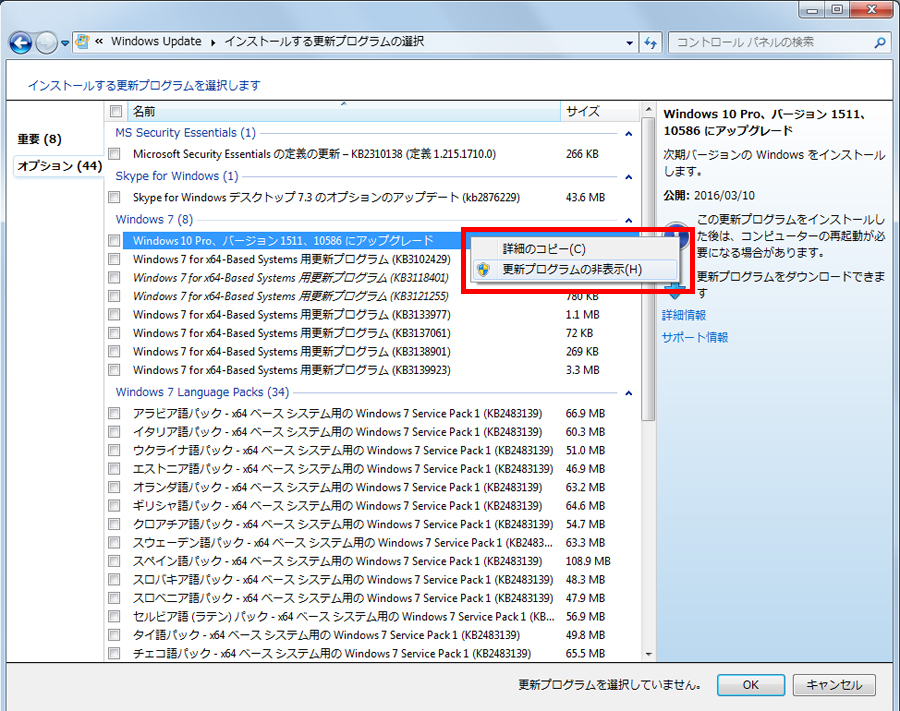Click the OK button
This screenshot has height=711, width=900.
pyautogui.click(x=751, y=685)
